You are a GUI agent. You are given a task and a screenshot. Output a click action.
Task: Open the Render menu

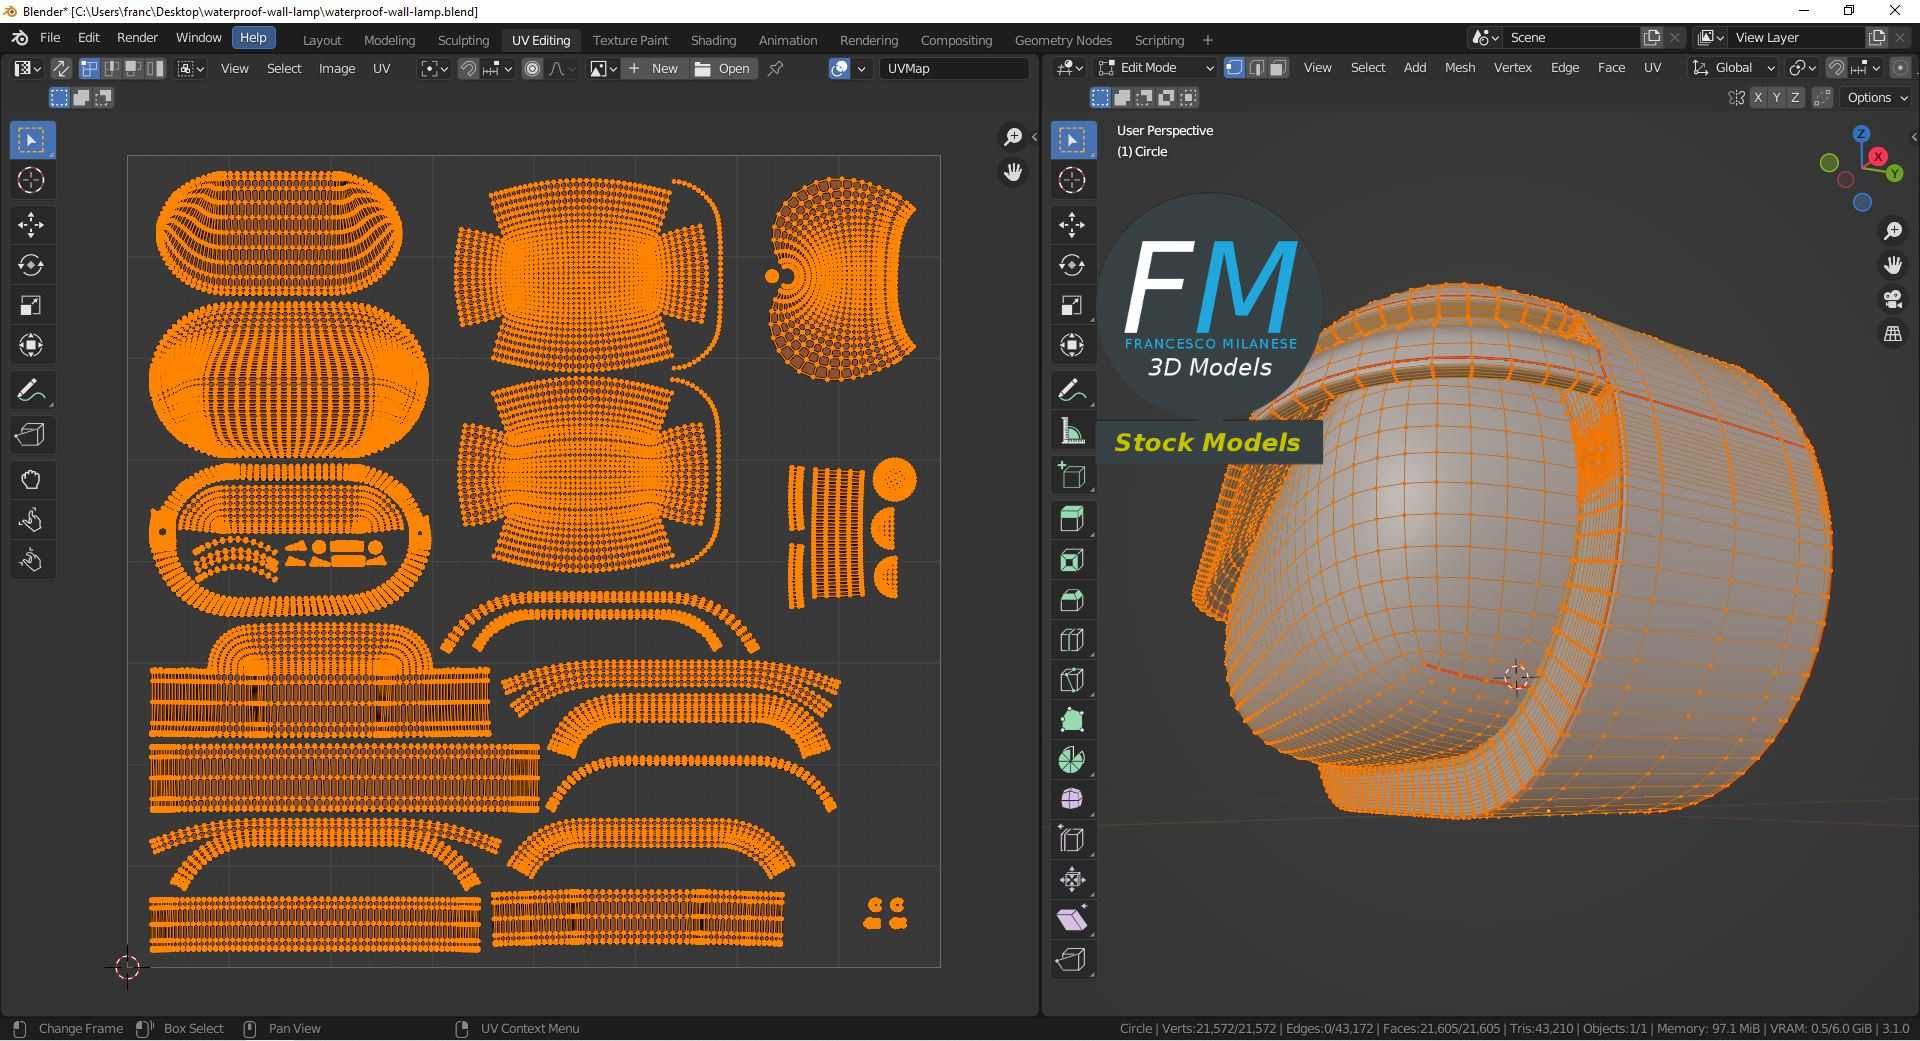click(137, 38)
